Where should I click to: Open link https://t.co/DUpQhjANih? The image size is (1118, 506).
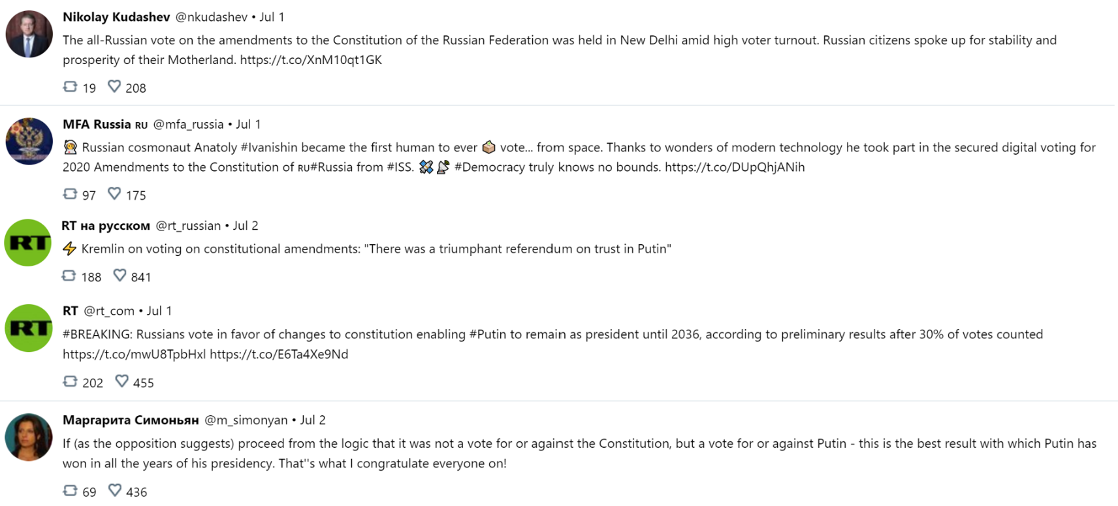point(736,168)
